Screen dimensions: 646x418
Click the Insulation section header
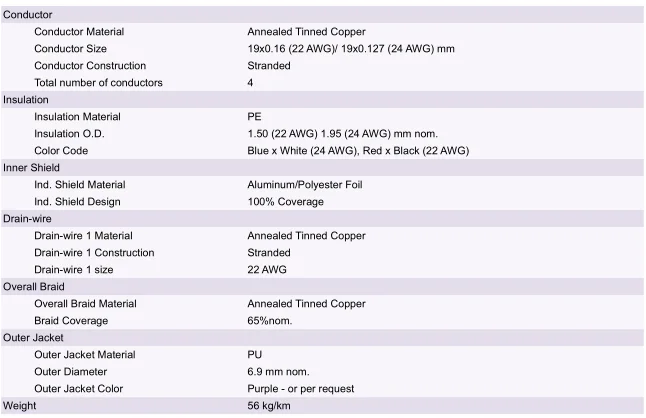(26, 100)
